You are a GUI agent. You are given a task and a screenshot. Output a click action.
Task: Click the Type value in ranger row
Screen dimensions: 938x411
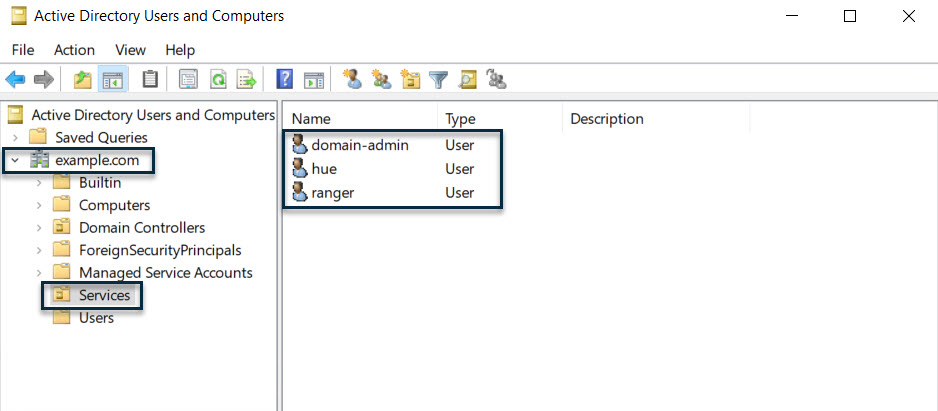(x=459, y=193)
